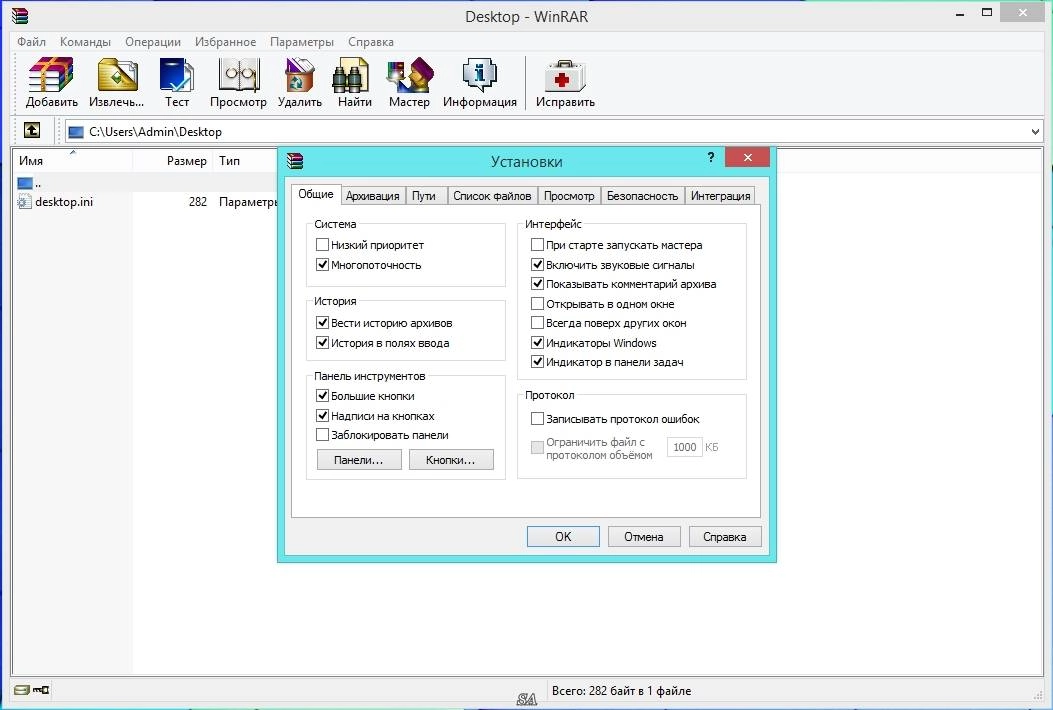Switch to the Список файлов tab

(492, 195)
